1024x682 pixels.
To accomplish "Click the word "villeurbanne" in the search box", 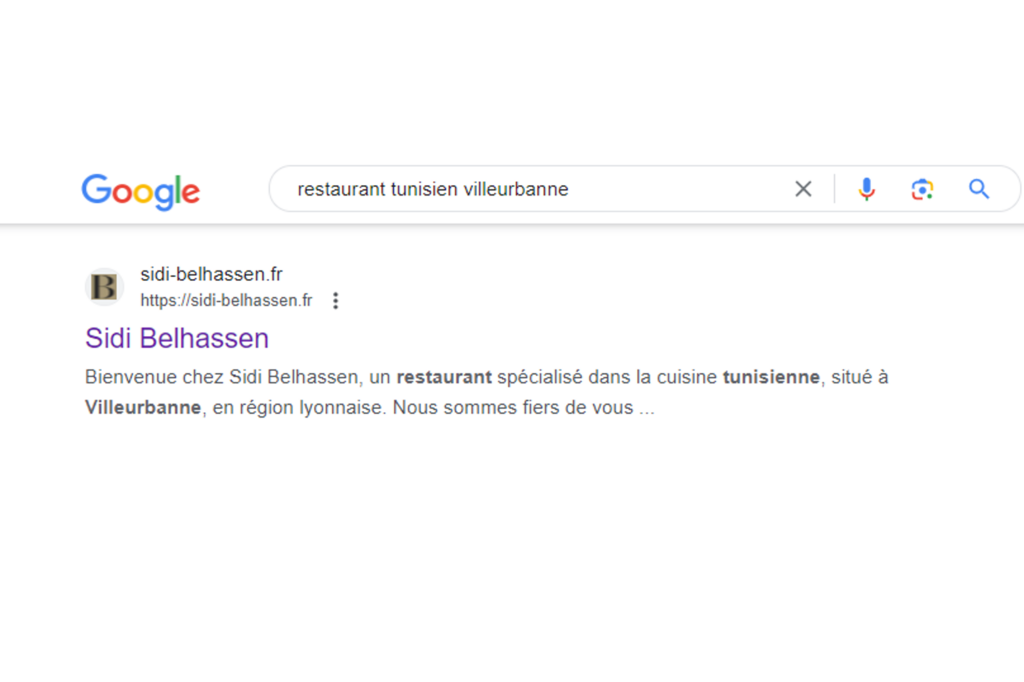I will (x=516, y=189).
